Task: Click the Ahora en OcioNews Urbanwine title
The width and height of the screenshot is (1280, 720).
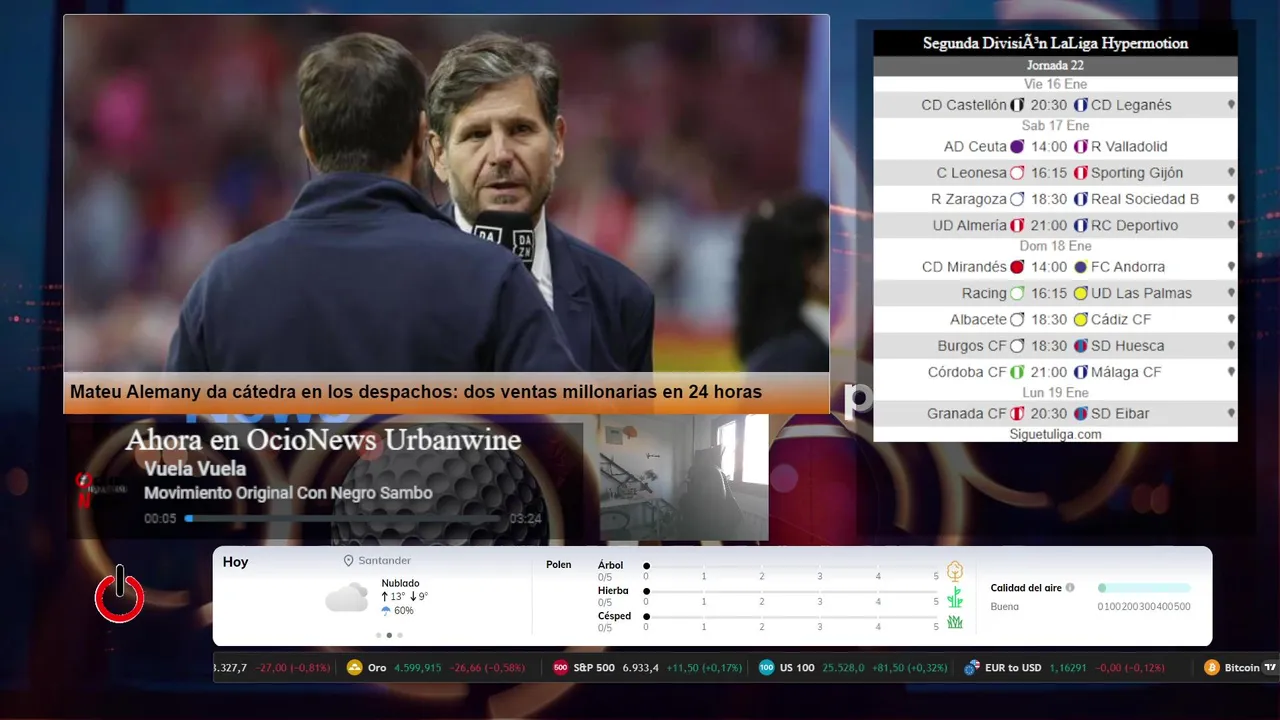Action: (323, 440)
